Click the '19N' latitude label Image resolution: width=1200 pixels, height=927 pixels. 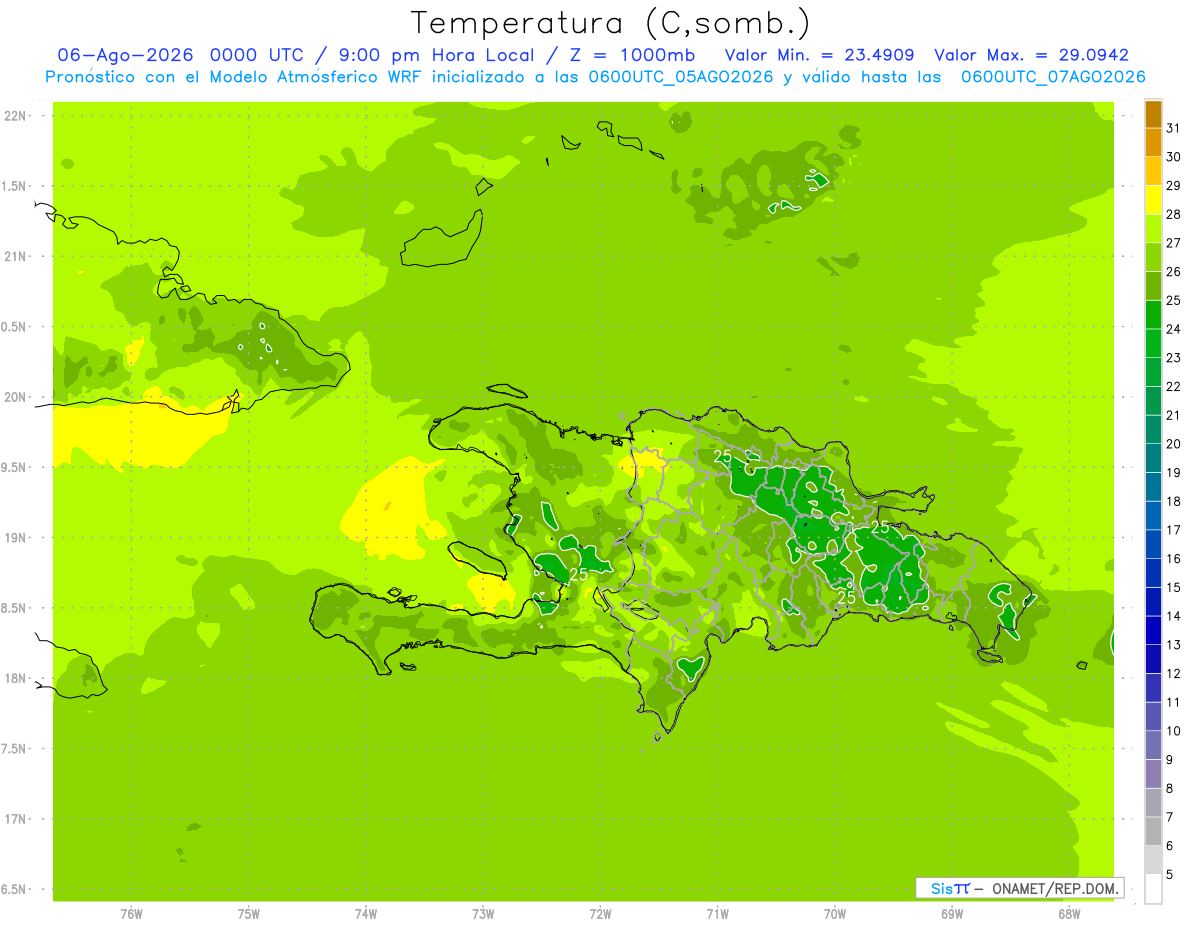(x=15, y=538)
